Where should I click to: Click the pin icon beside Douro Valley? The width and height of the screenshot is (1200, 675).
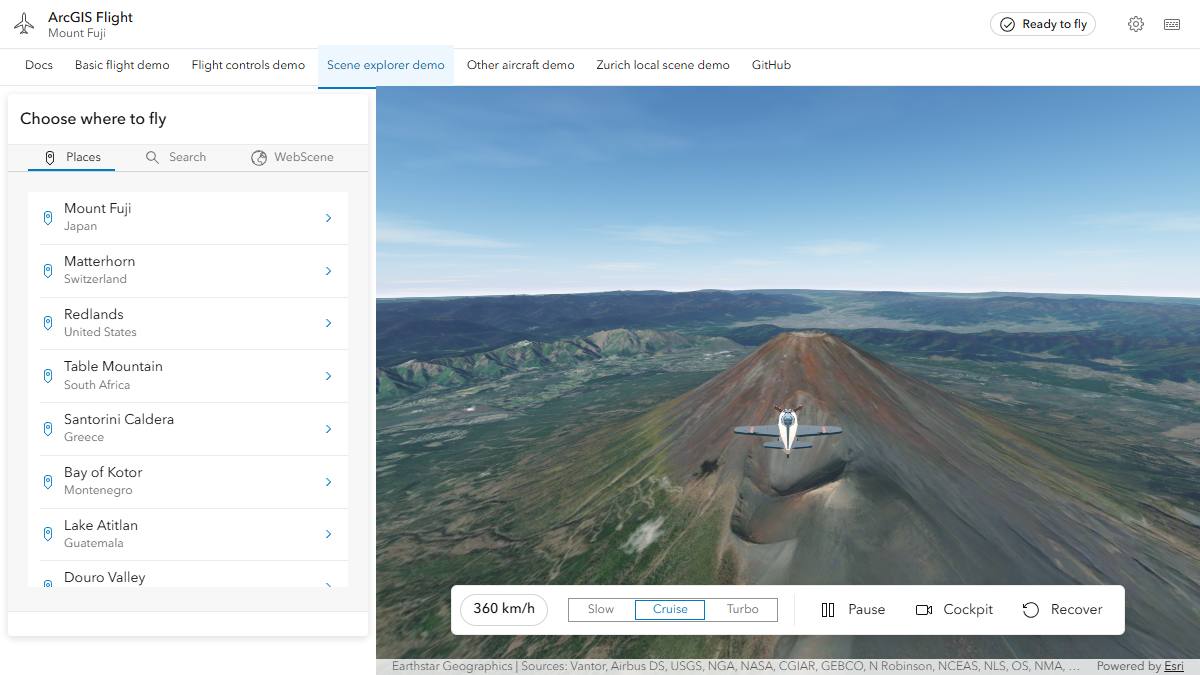click(47, 583)
